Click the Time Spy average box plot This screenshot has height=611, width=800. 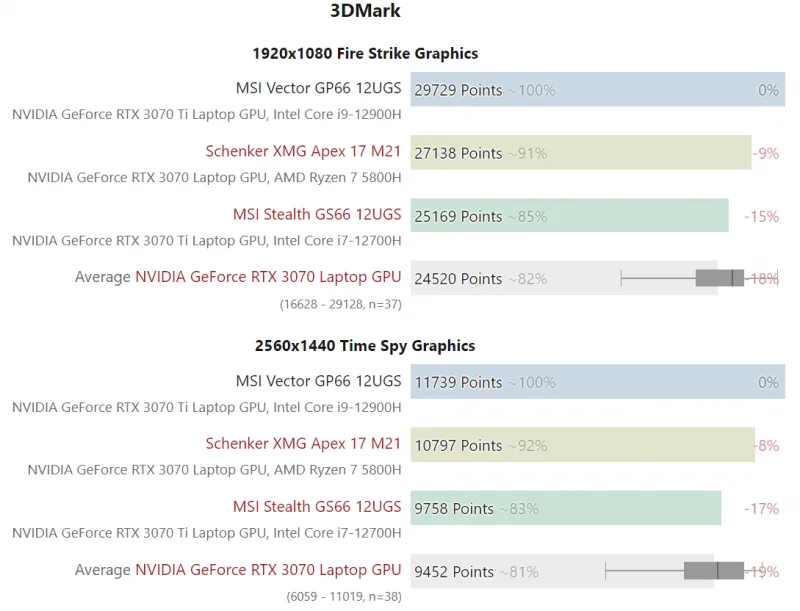pyautogui.click(x=713, y=571)
